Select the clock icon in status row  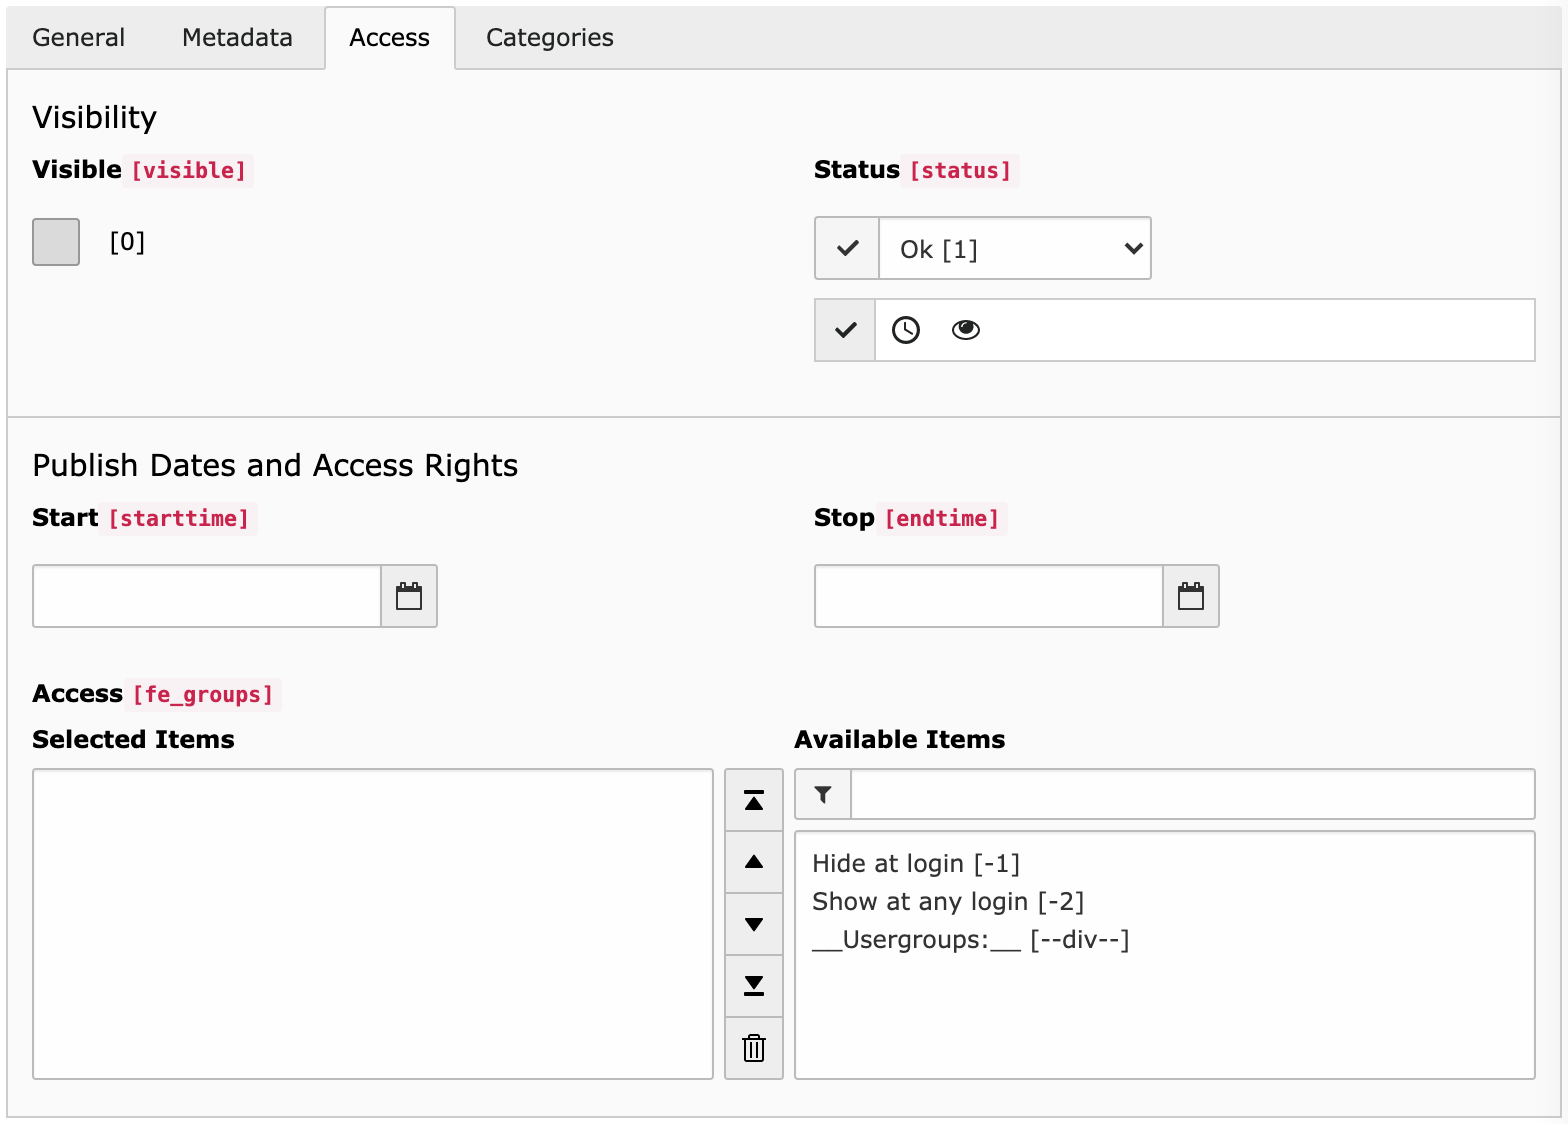906,330
